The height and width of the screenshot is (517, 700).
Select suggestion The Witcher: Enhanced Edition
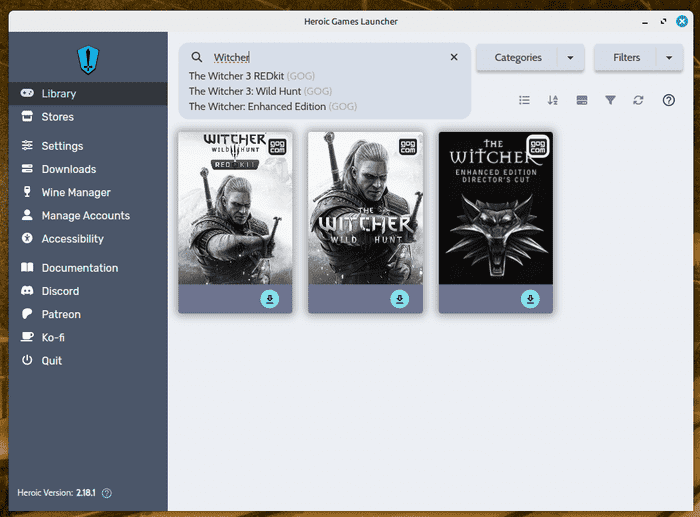[273, 106]
